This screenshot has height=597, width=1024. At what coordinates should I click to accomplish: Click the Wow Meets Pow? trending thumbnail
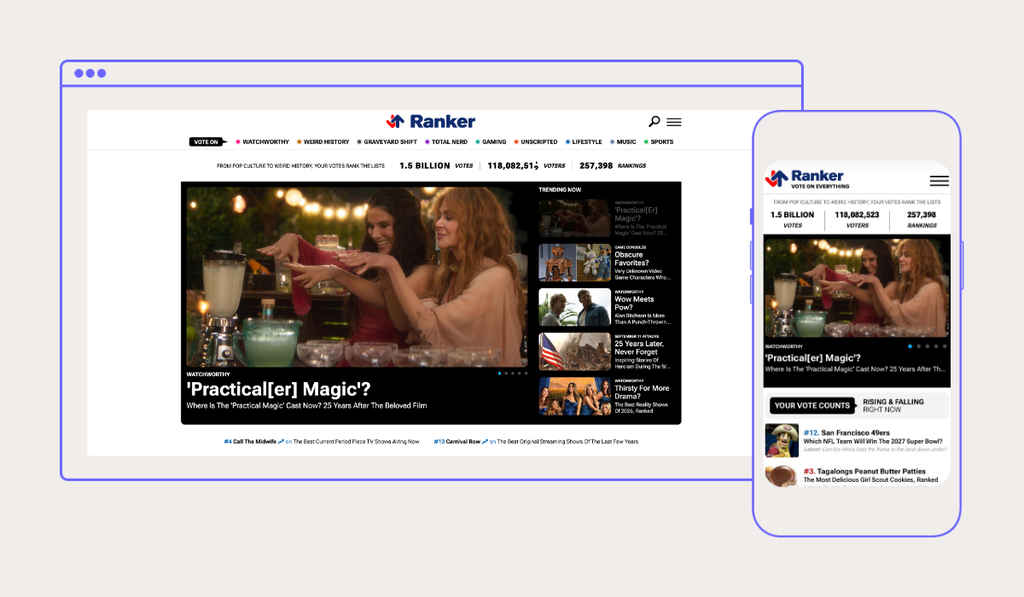click(574, 307)
